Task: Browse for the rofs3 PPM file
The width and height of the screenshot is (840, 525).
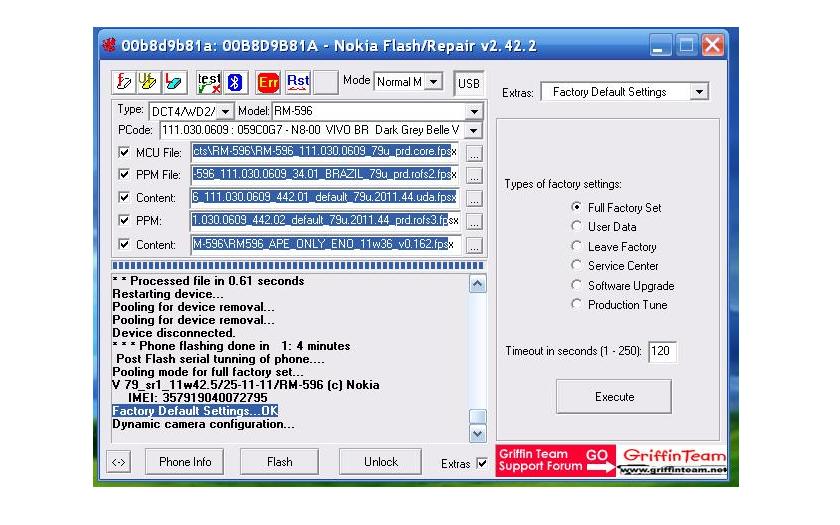Action: tap(474, 222)
